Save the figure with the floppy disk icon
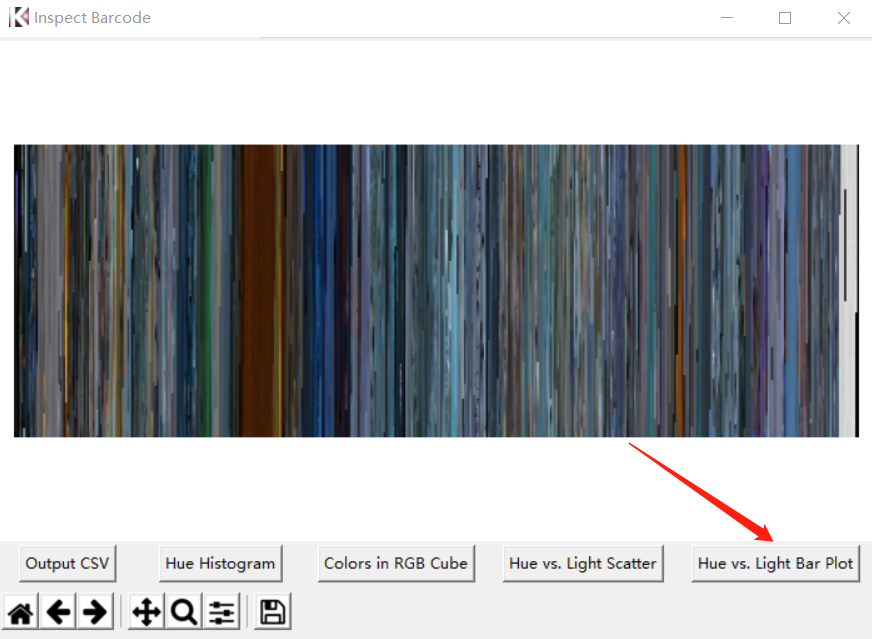Screen dimensions: 872x639 point(272,612)
